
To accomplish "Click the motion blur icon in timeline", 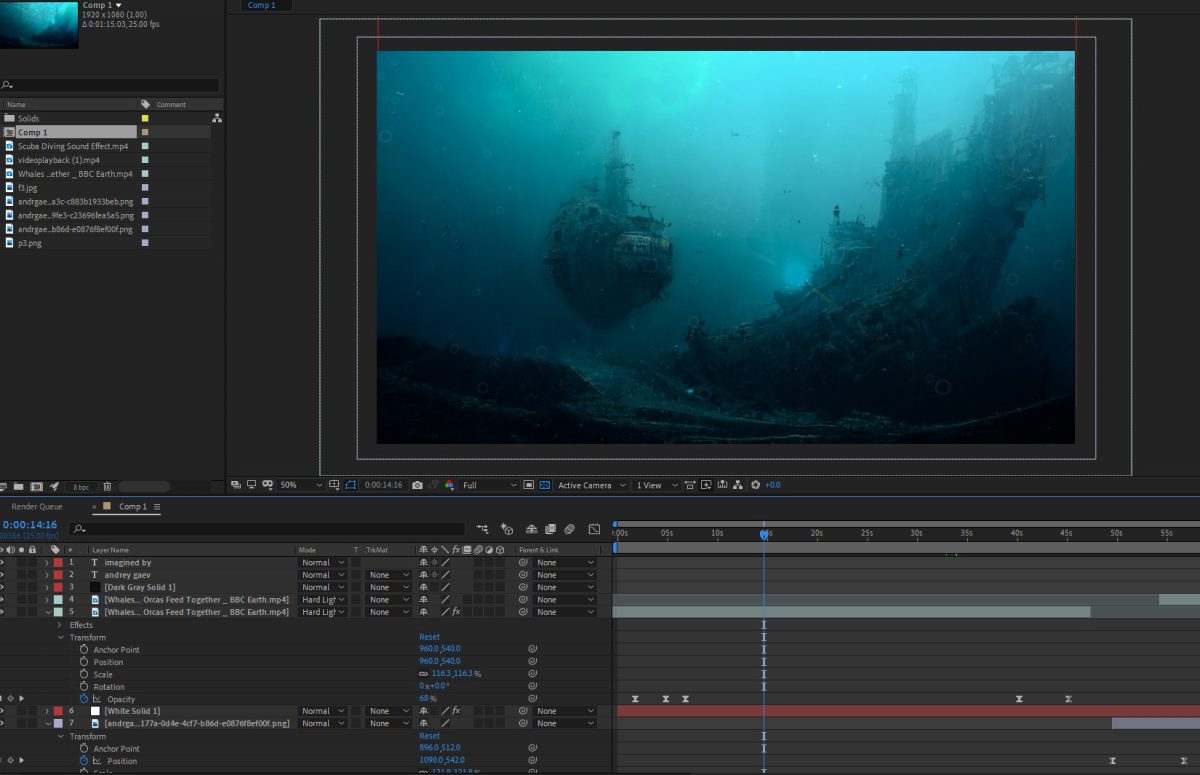I will point(569,529).
